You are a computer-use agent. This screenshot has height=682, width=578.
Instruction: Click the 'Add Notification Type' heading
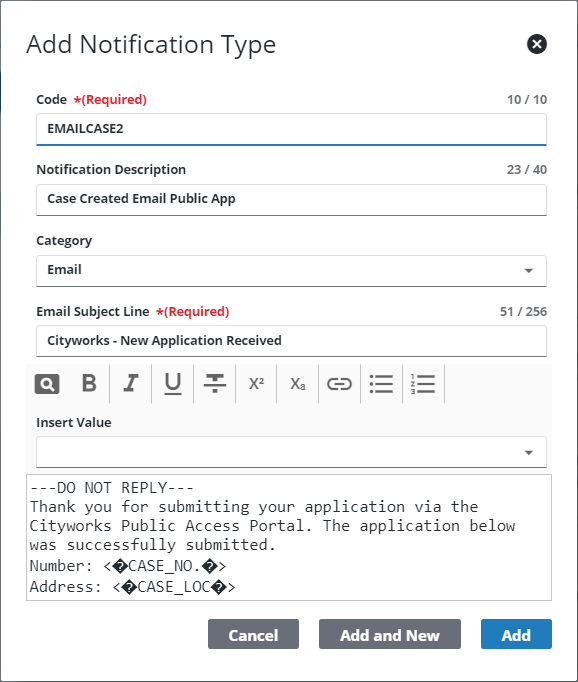[x=151, y=45]
